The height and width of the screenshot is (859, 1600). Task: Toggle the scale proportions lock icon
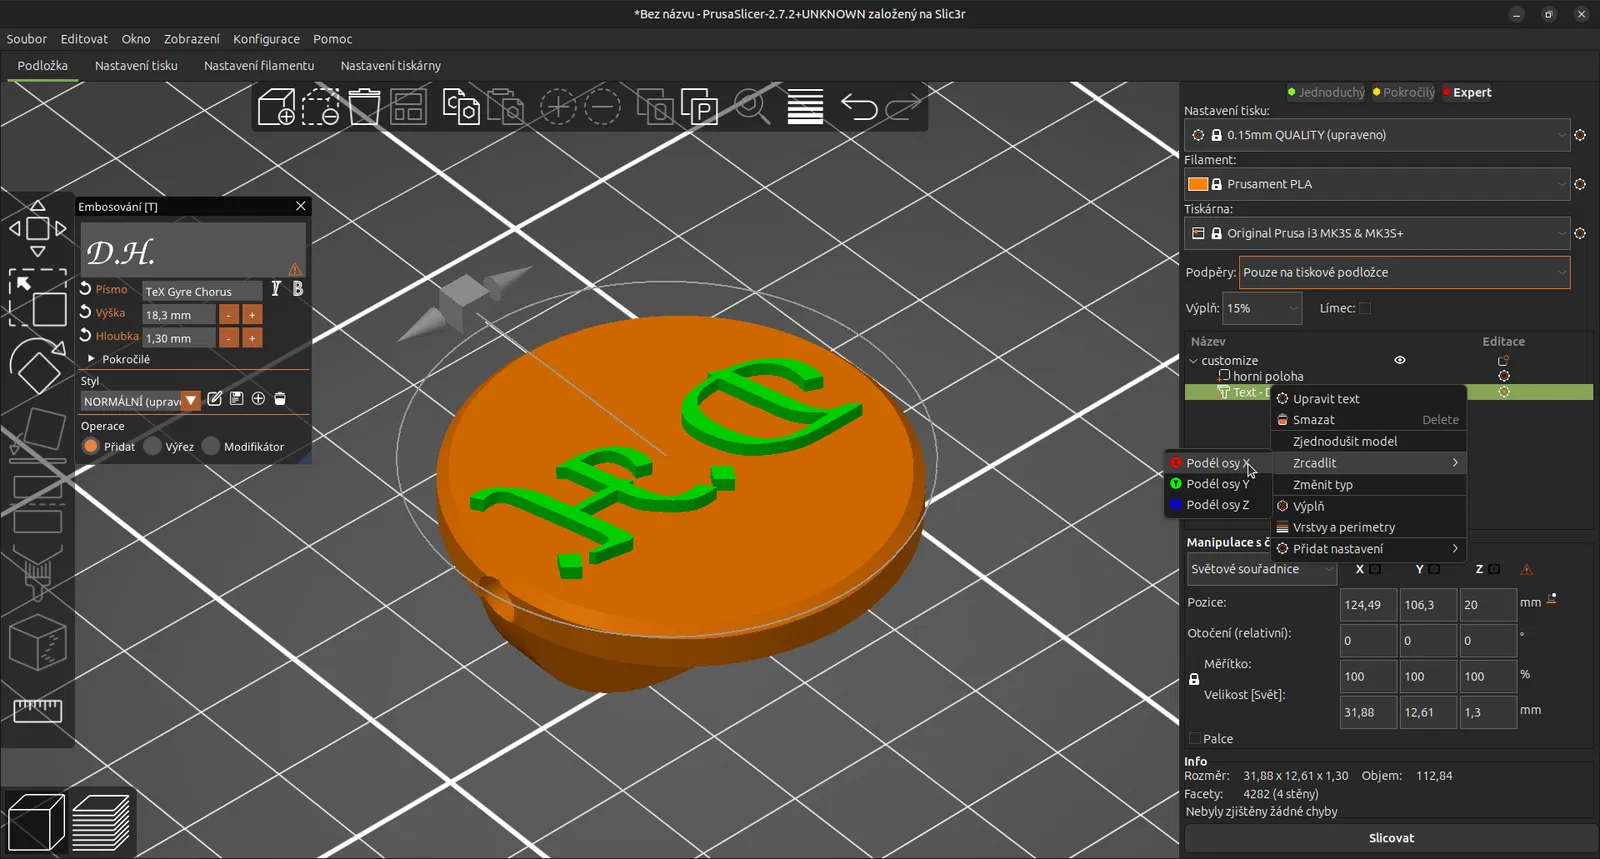1194,679
